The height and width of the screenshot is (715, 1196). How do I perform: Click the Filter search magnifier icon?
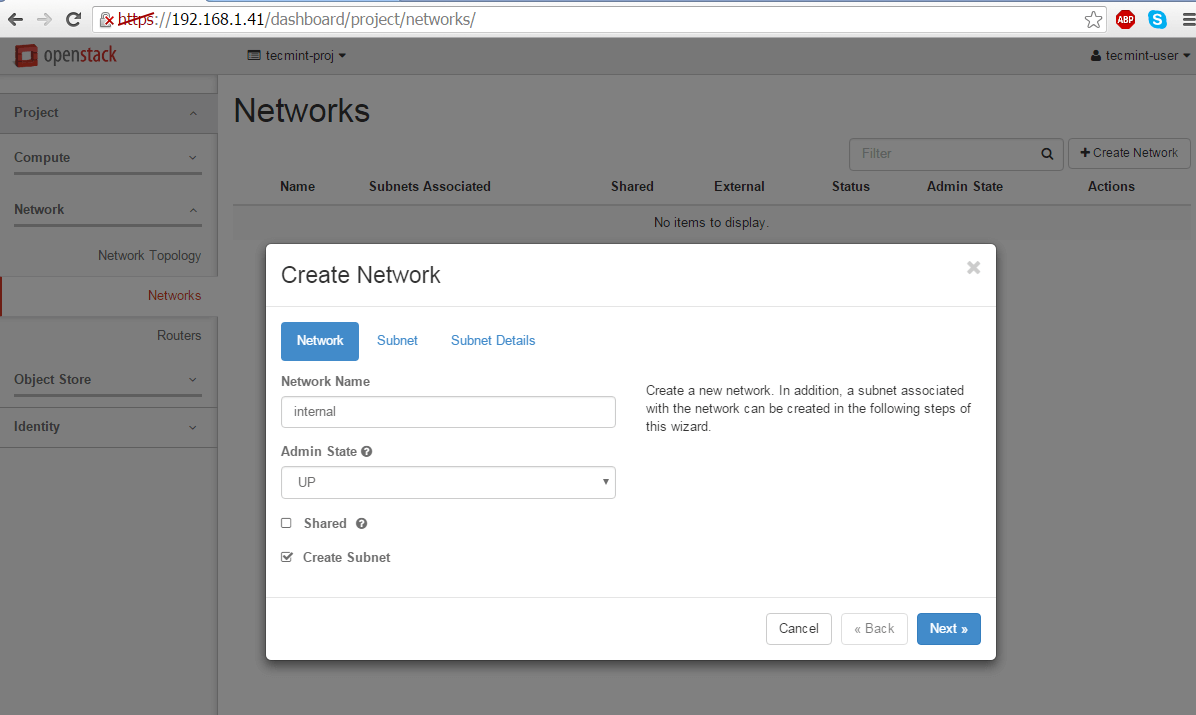(x=1047, y=154)
